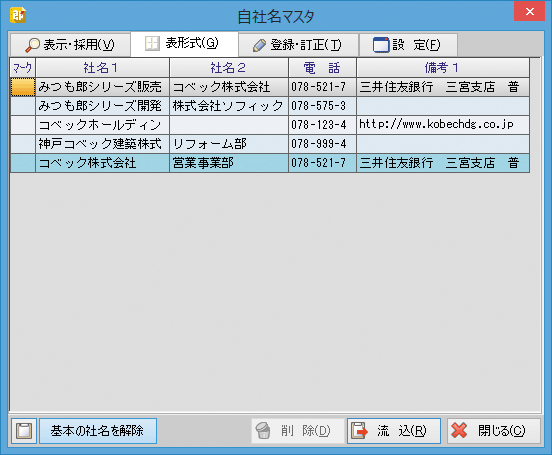Sort by the 社名2 column header
Screen dimensions: 552x455
pos(229,68)
